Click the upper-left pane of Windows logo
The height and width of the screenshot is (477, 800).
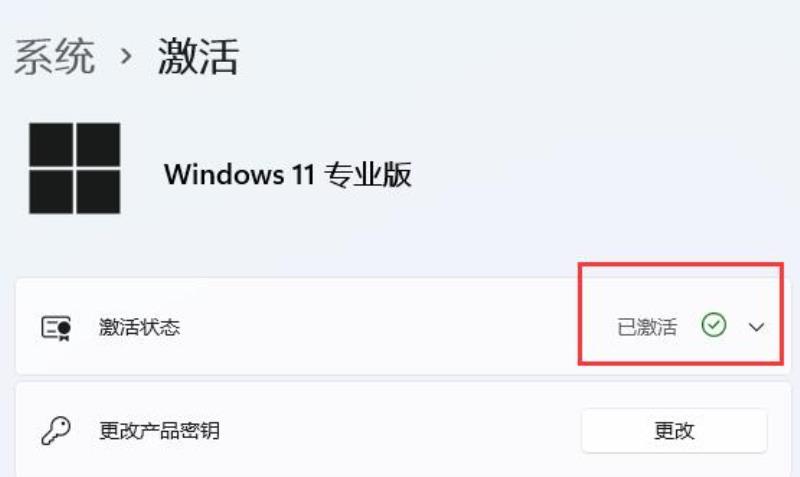(x=51, y=144)
